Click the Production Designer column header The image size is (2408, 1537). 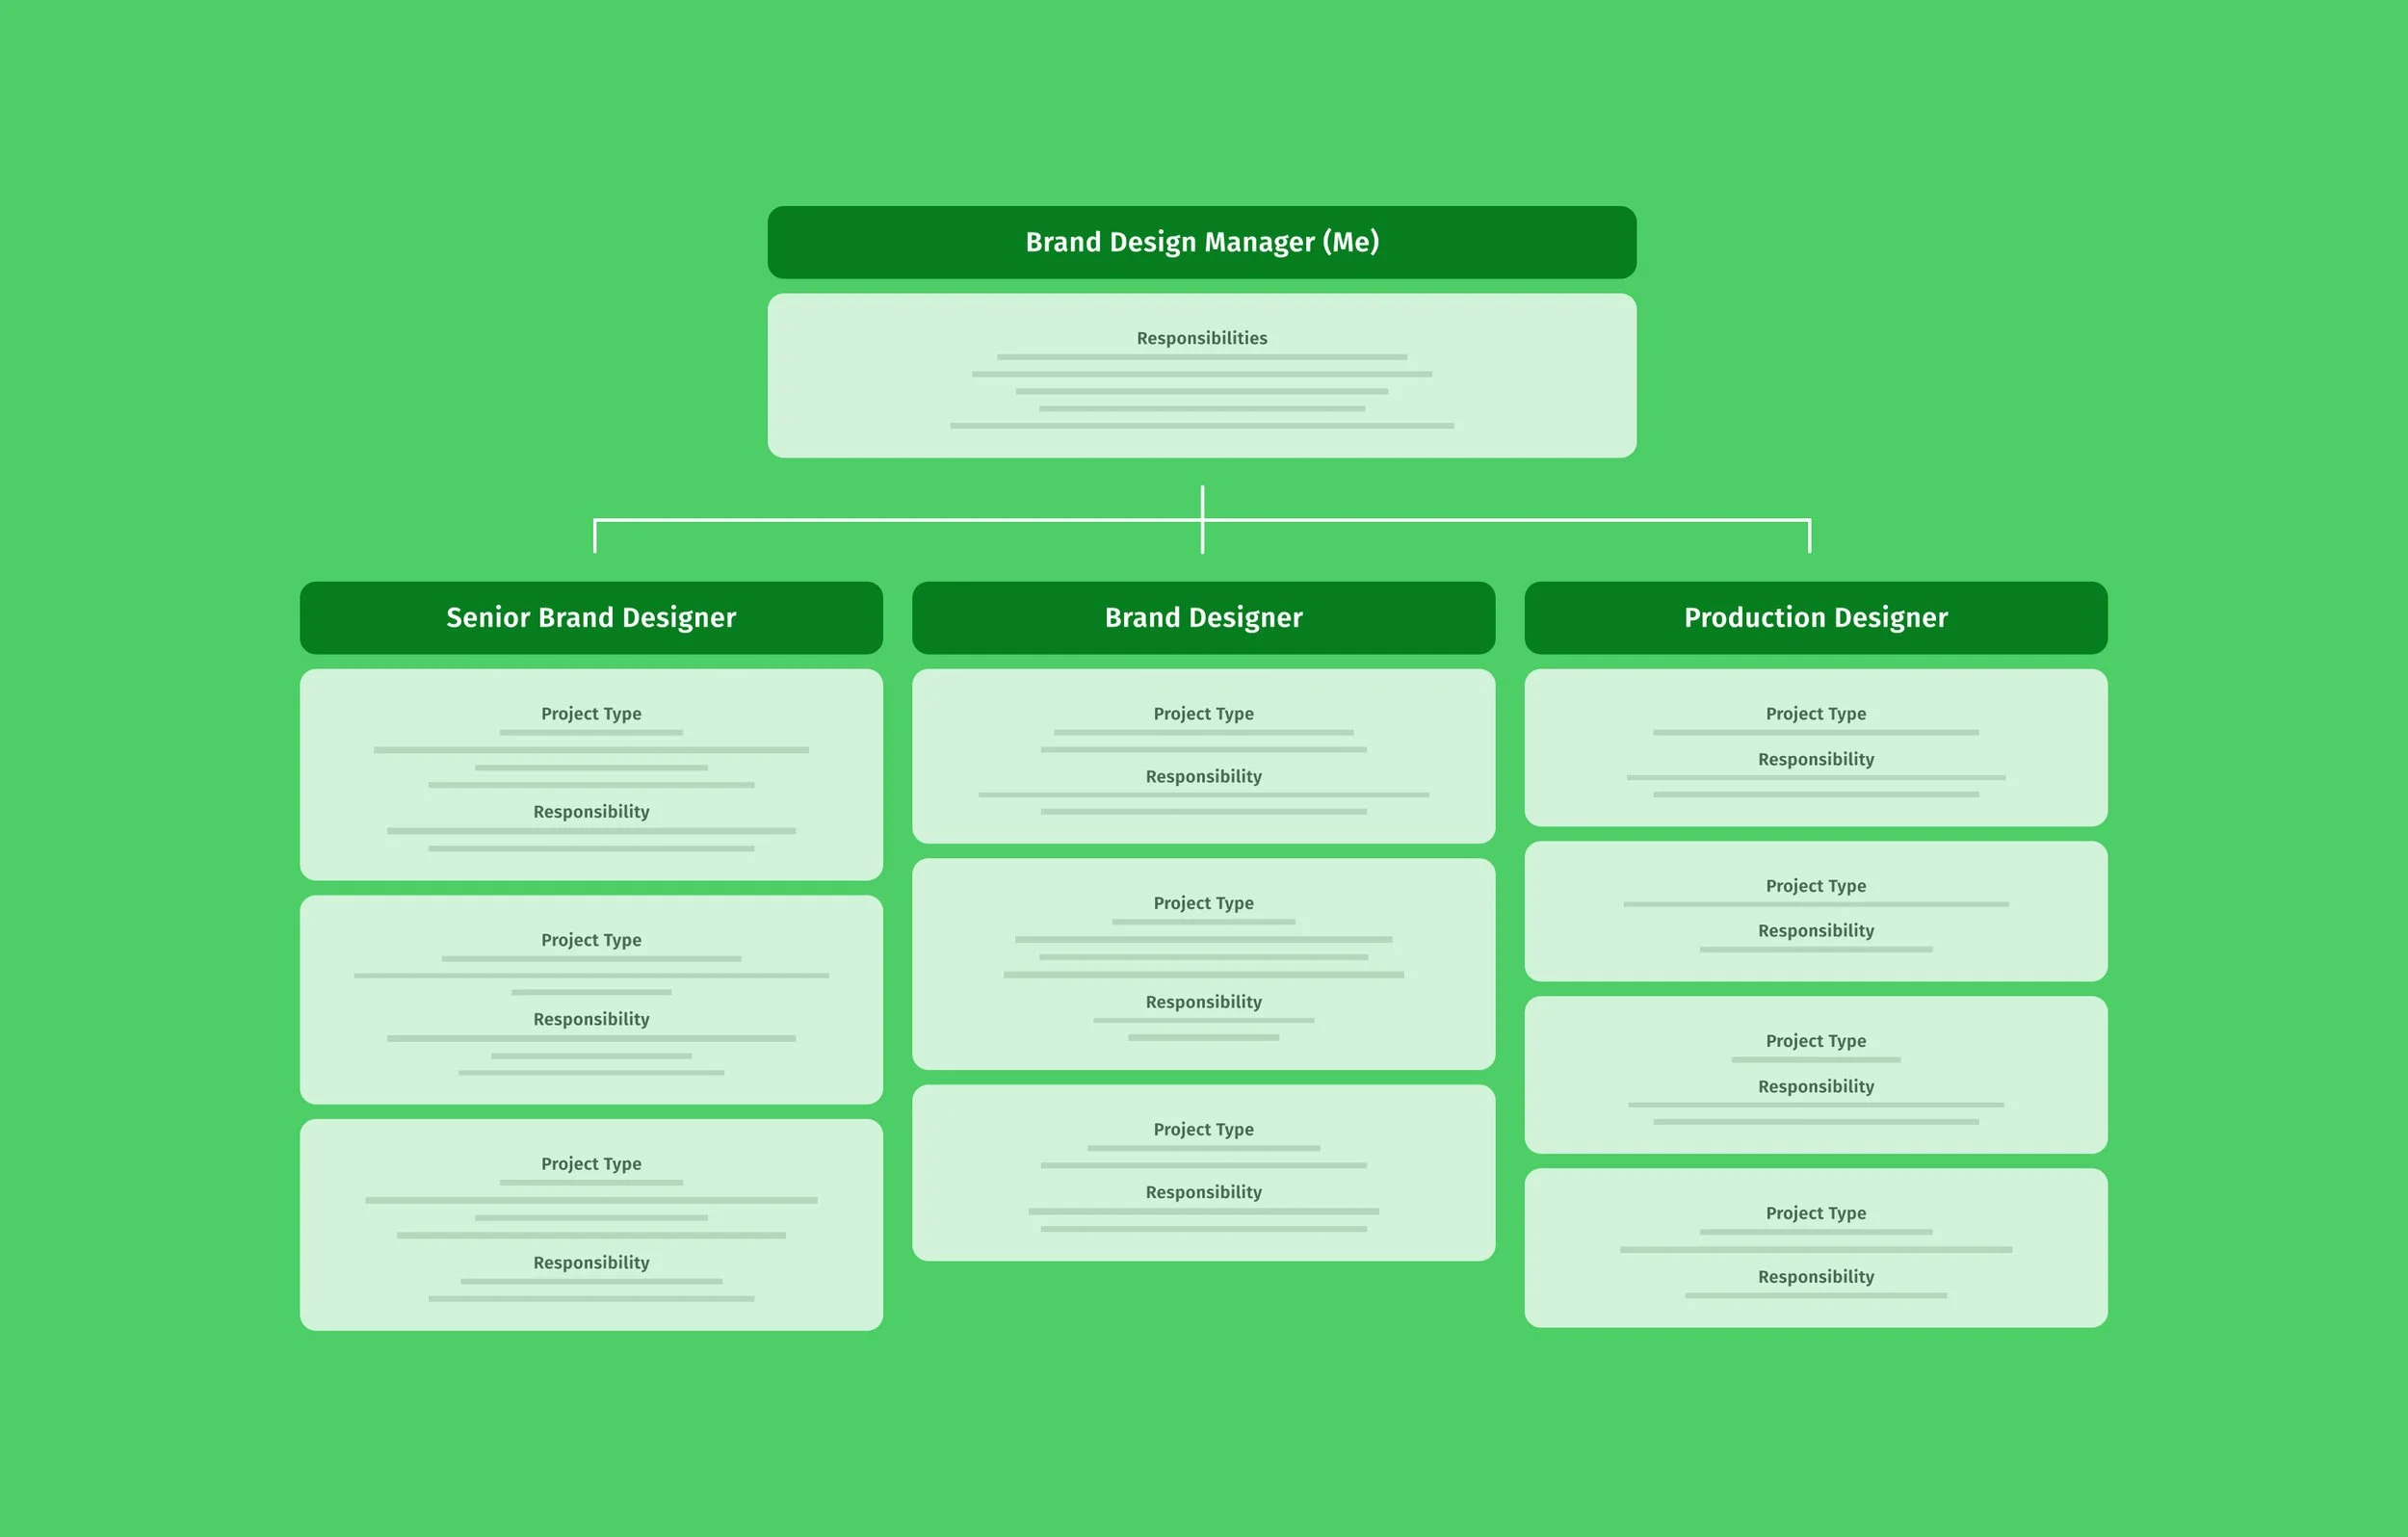(1815, 617)
